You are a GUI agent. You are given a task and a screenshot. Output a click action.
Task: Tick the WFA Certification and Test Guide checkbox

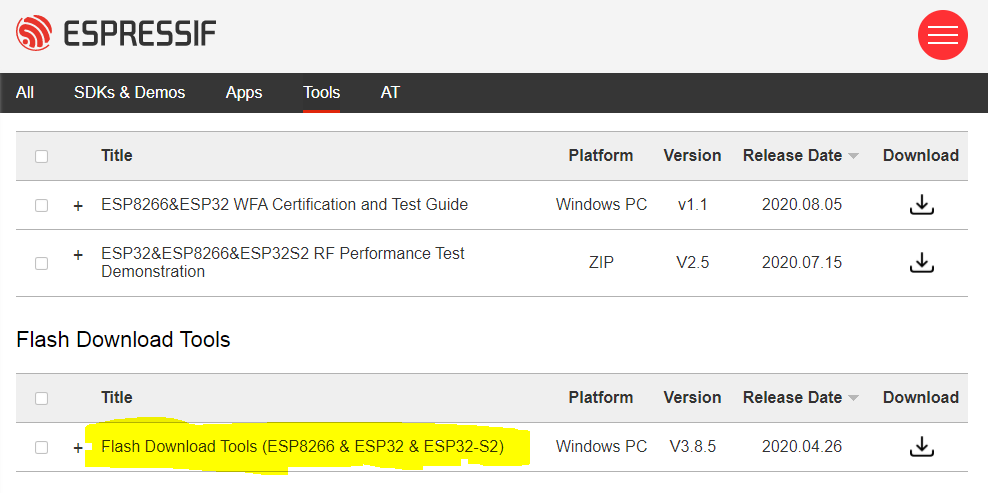[42, 205]
